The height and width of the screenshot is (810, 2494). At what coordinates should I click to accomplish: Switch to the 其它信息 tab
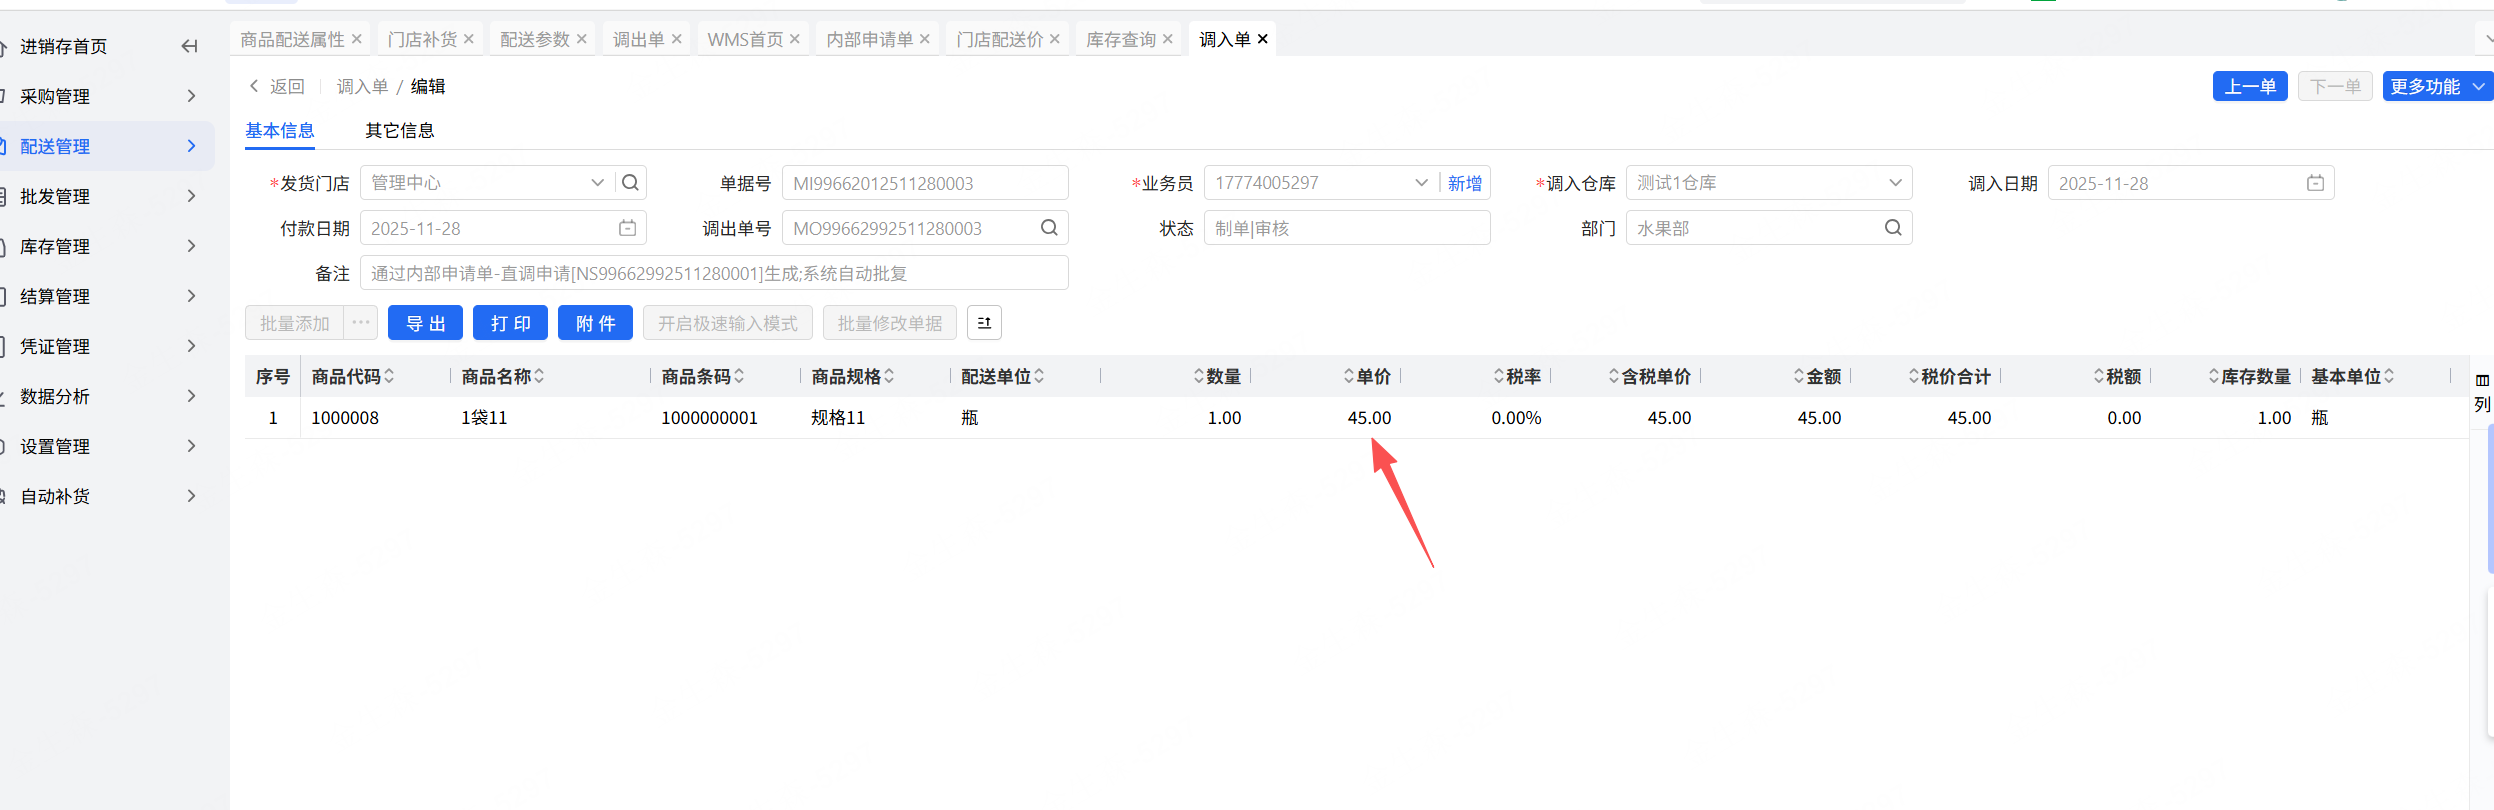point(400,130)
